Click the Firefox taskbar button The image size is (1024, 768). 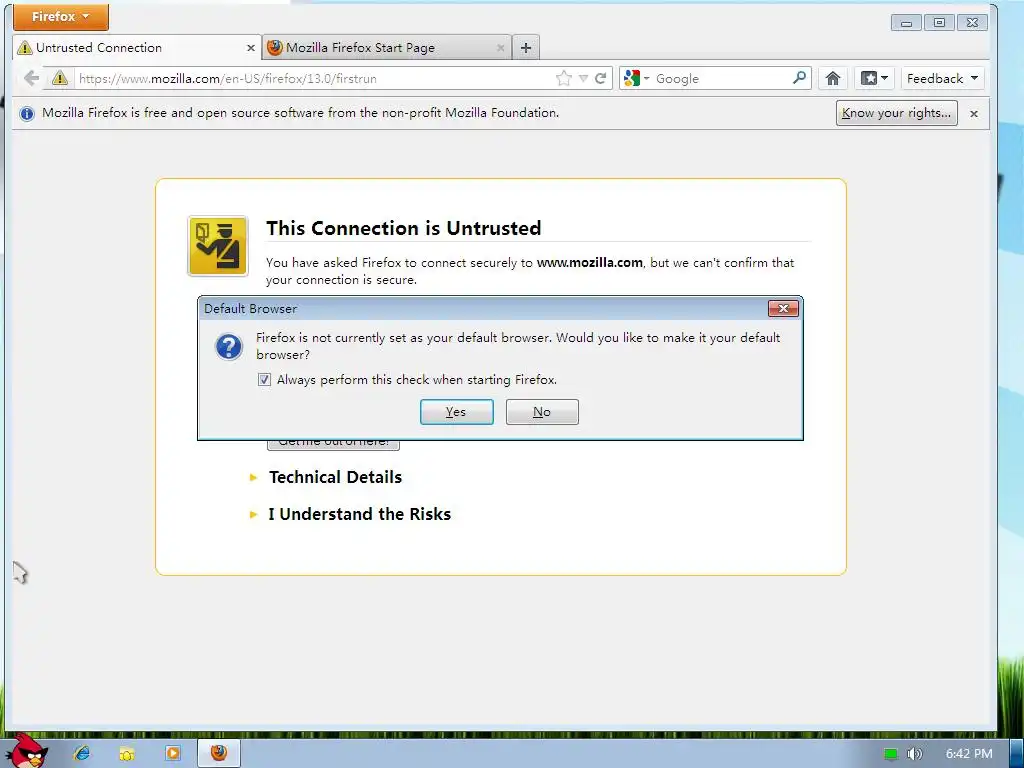tap(219, 753)
